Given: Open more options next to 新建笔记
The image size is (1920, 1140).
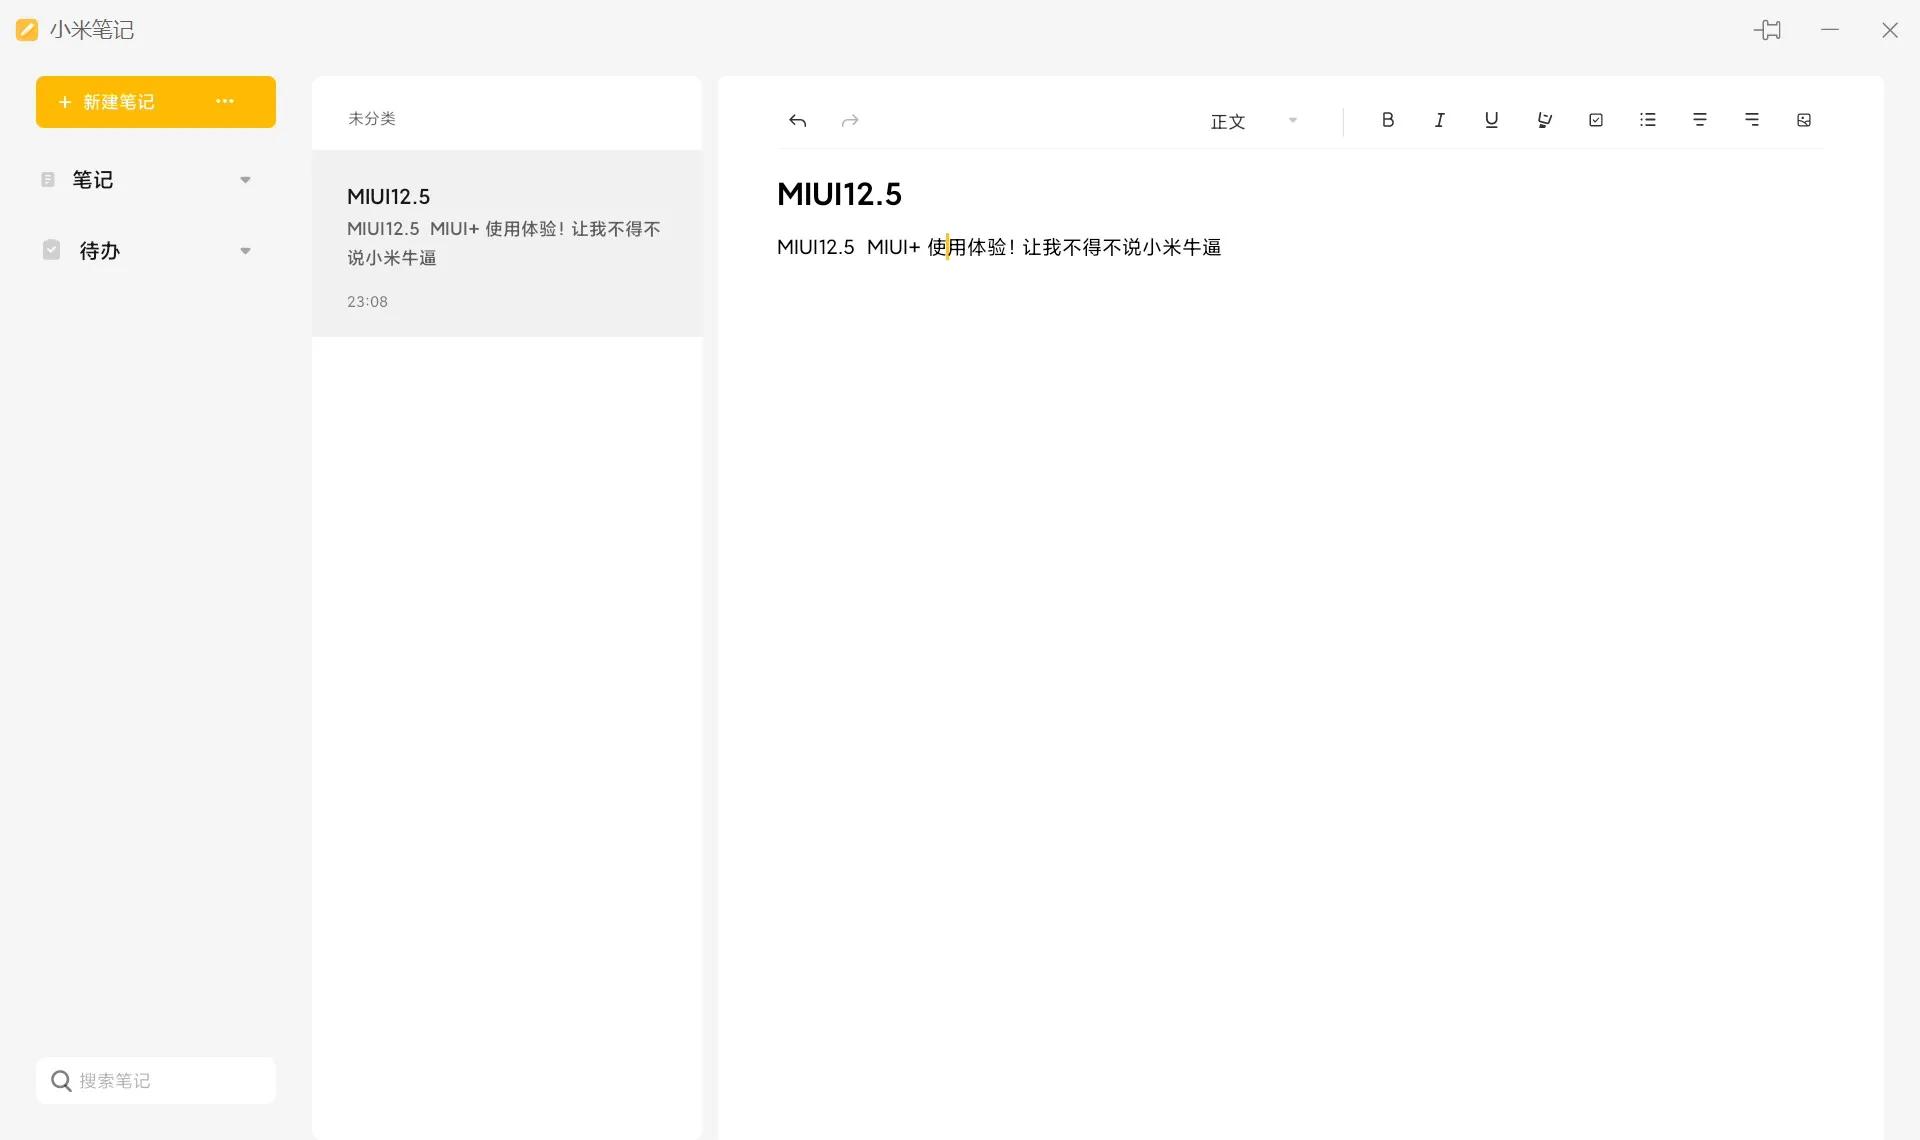Looking at the screenshot, I should point(224,101).
